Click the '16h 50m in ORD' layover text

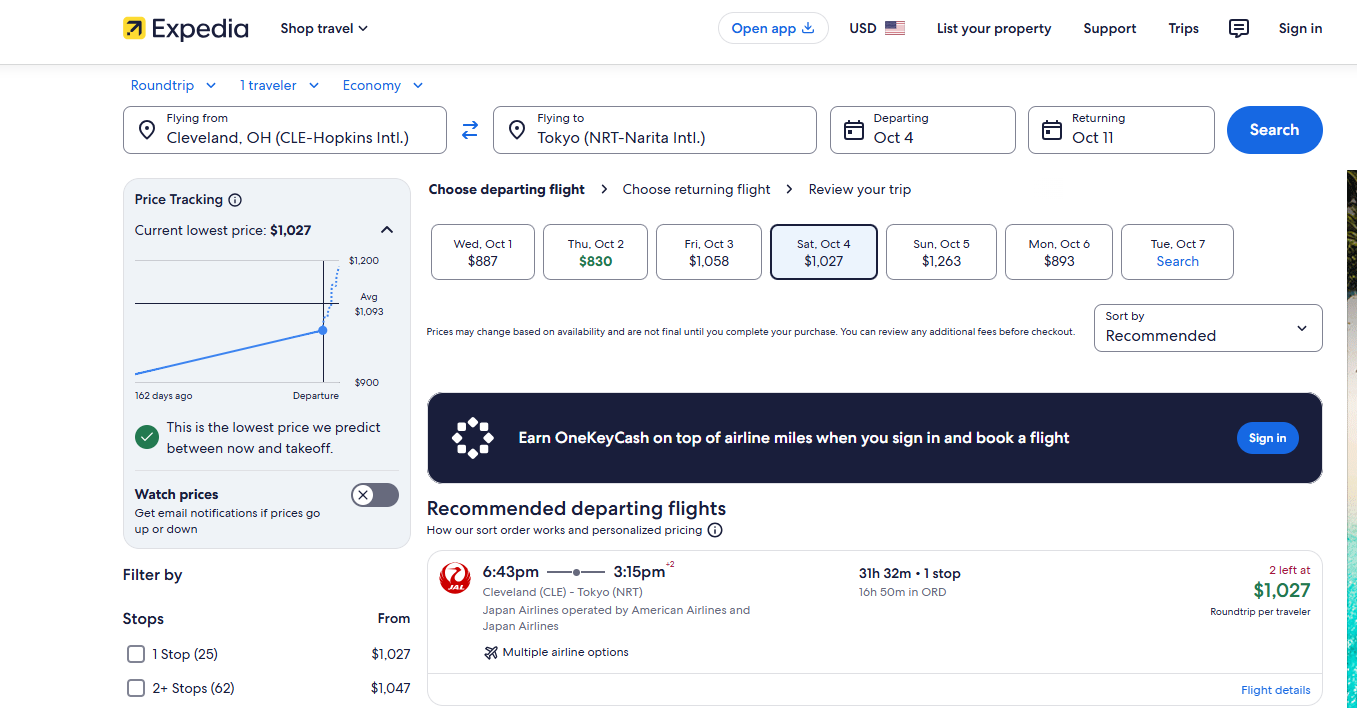[903, 592]
